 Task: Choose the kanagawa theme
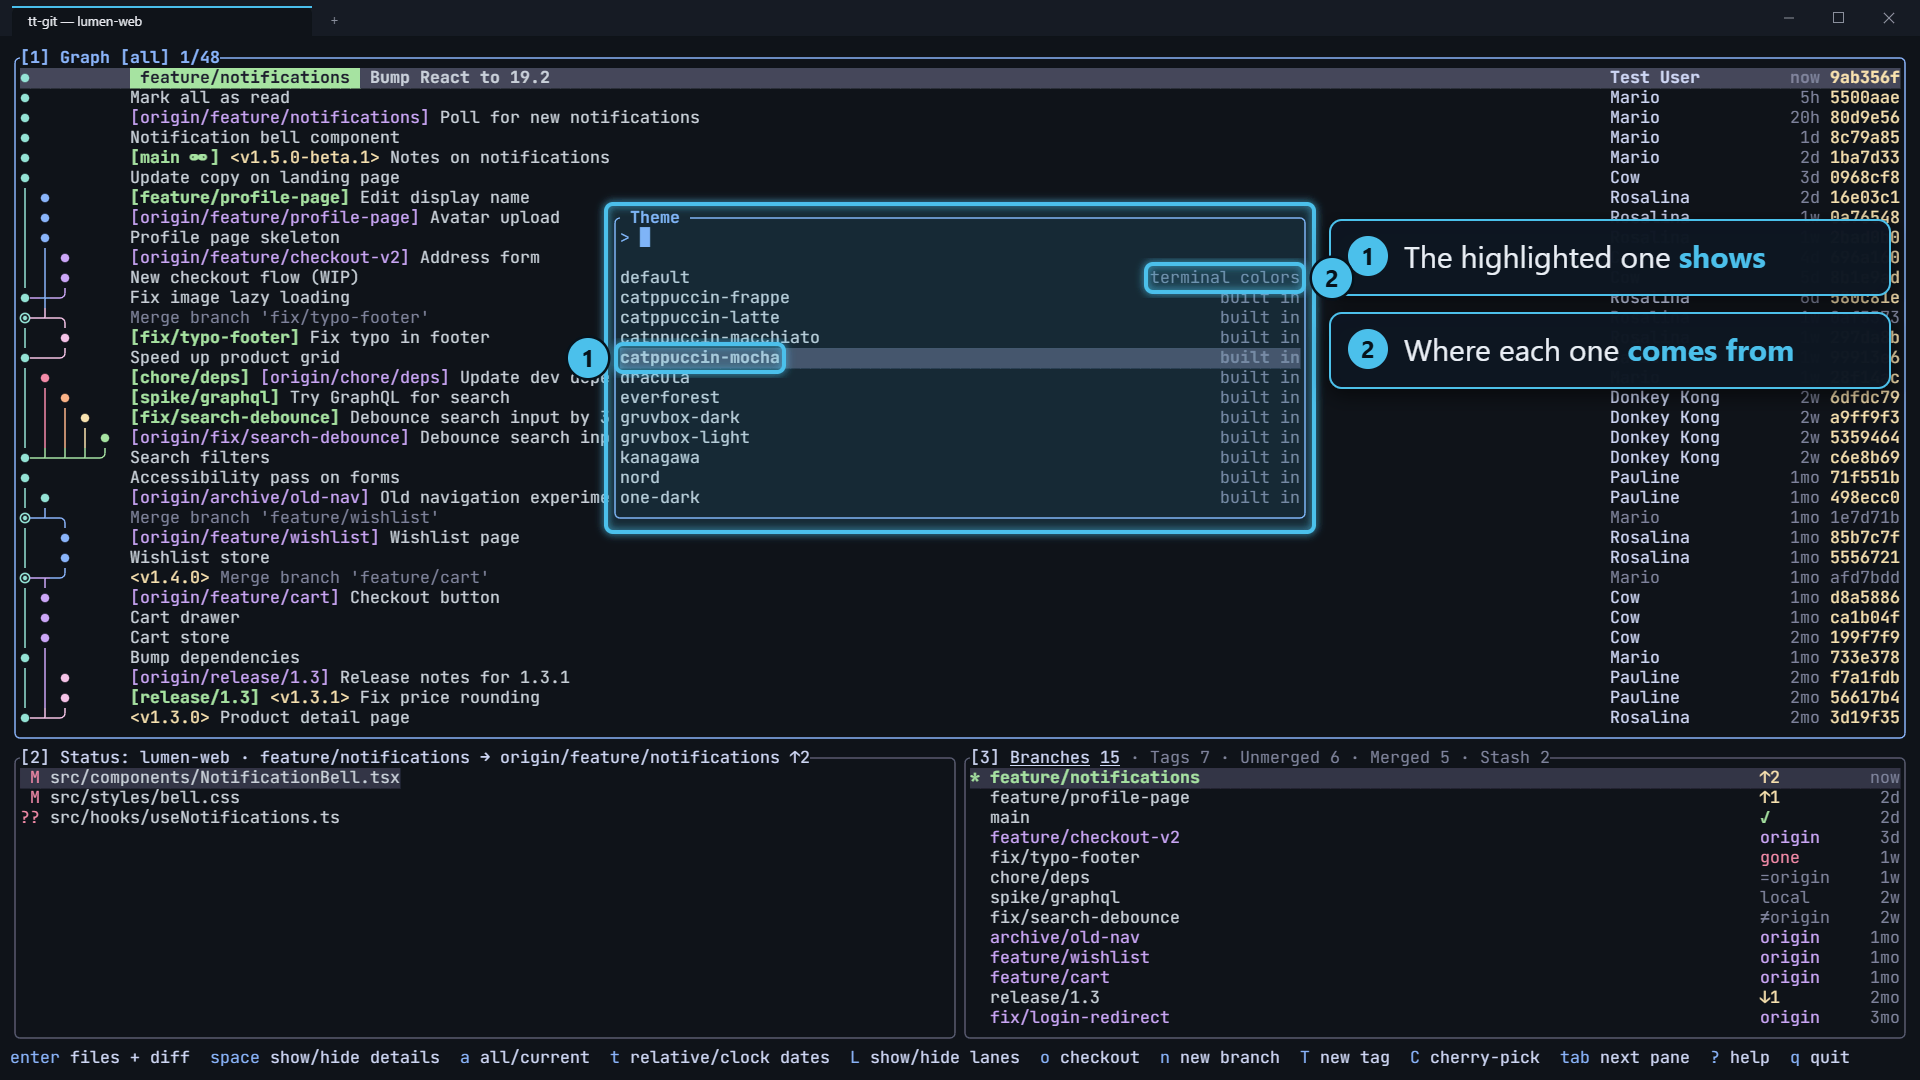[960, 457]
